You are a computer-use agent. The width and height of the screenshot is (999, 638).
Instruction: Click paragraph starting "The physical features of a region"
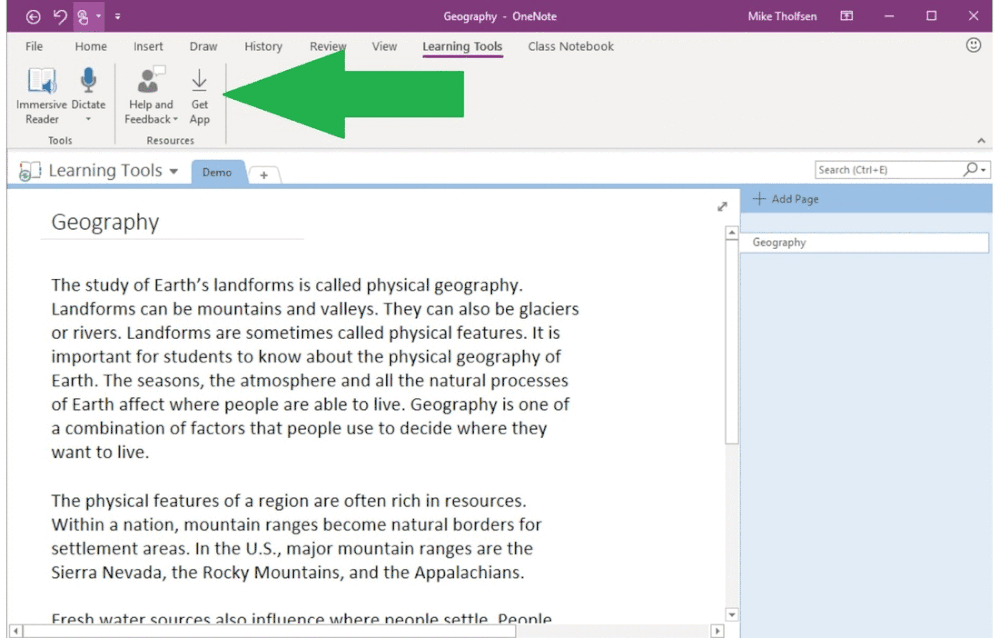coord(296,537)
